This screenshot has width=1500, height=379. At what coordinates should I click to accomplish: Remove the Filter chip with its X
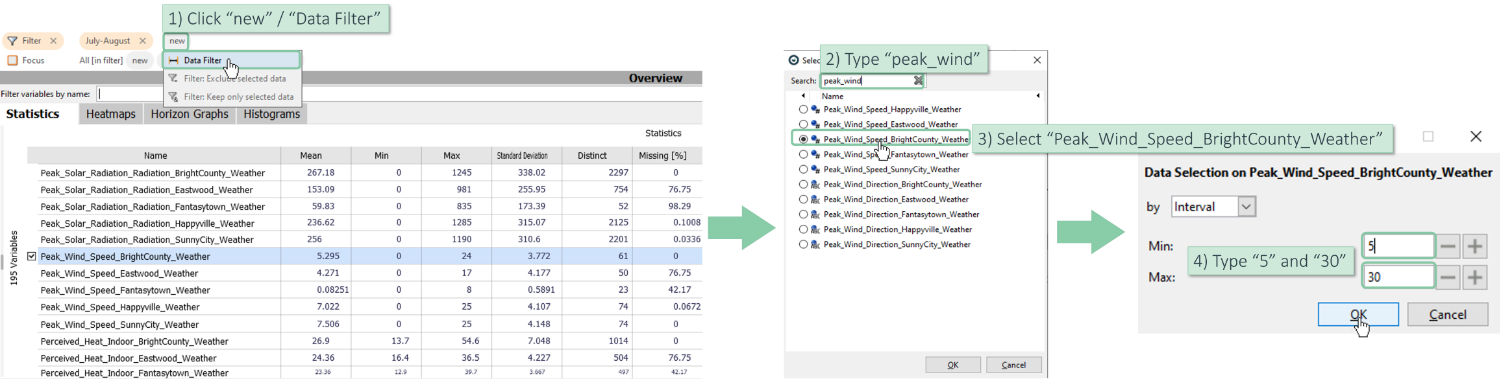click(53, 41)
